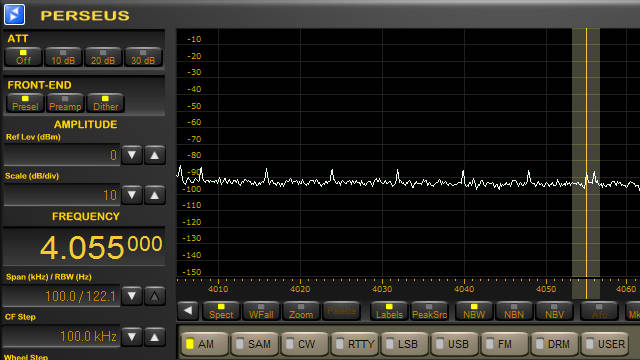Disable the Presel front-end filter
The image size is (640, 360).
25,103
